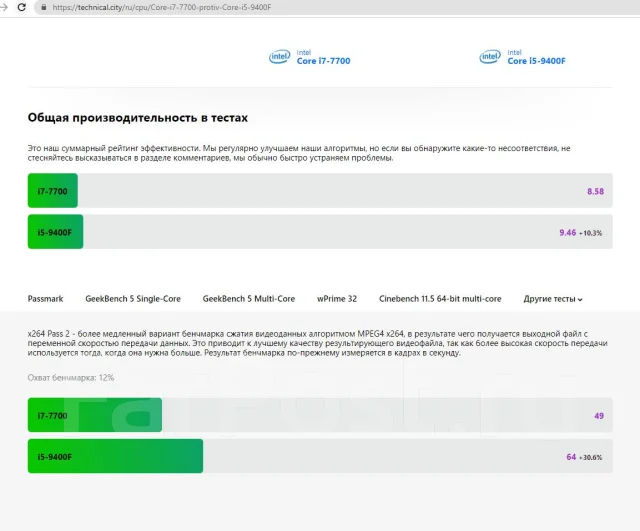Screen dimensions: 640x531
Task: Click the +10.3% difference label
Action: click(x=591, y=233)
